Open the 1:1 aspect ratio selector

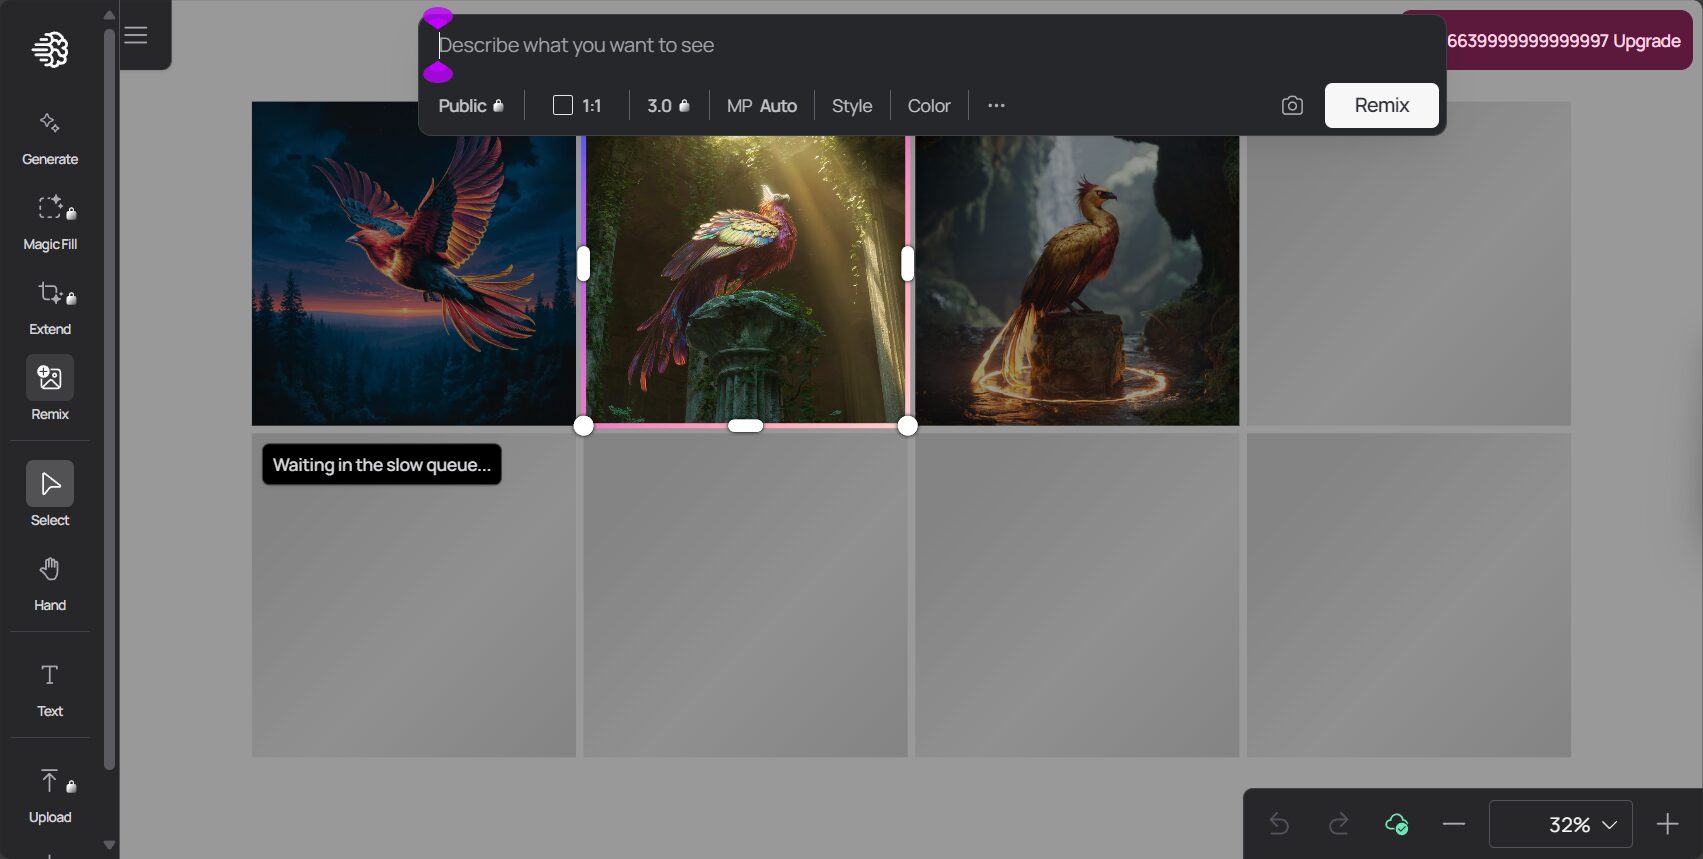click(x=577, y=105)
